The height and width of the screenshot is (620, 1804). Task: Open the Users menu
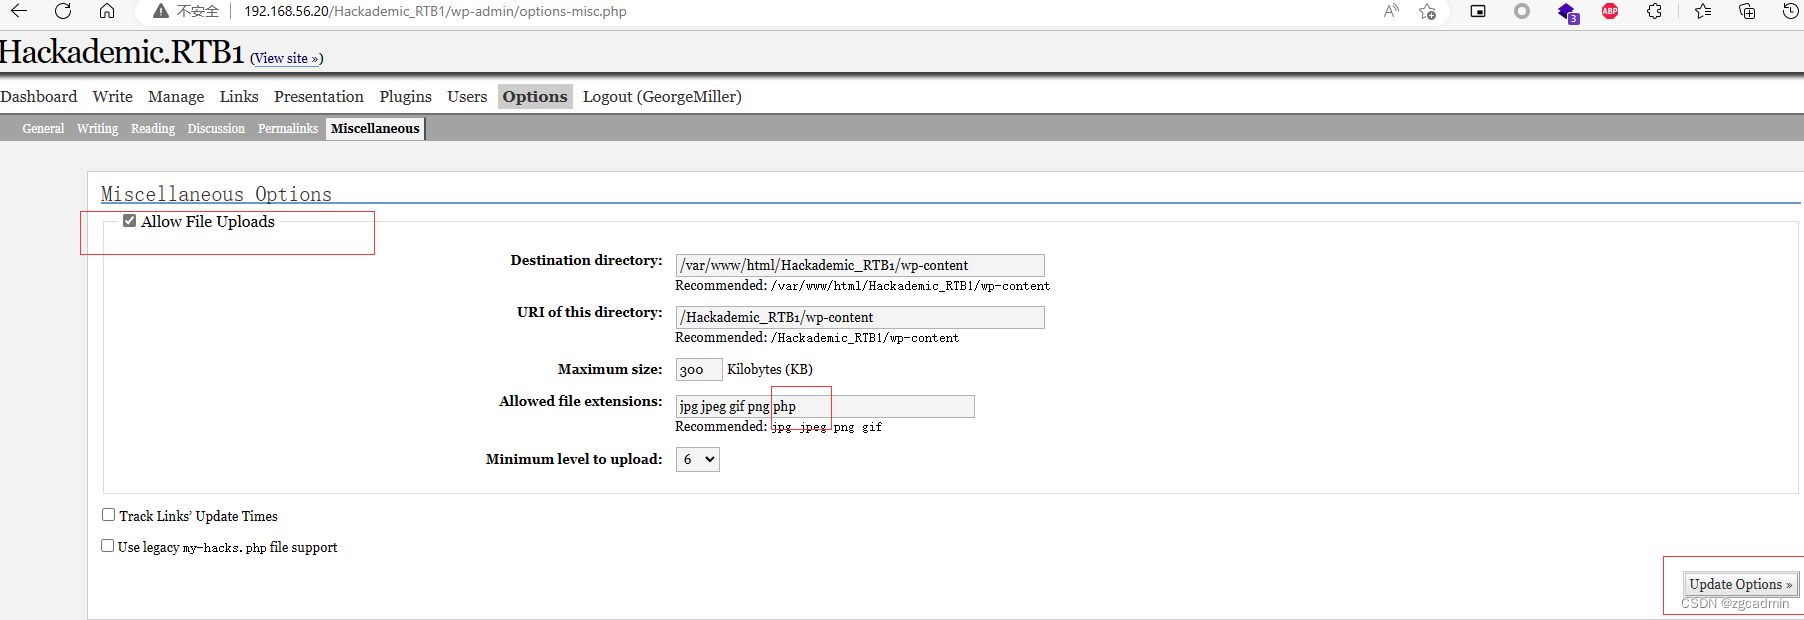pos(467,96)
